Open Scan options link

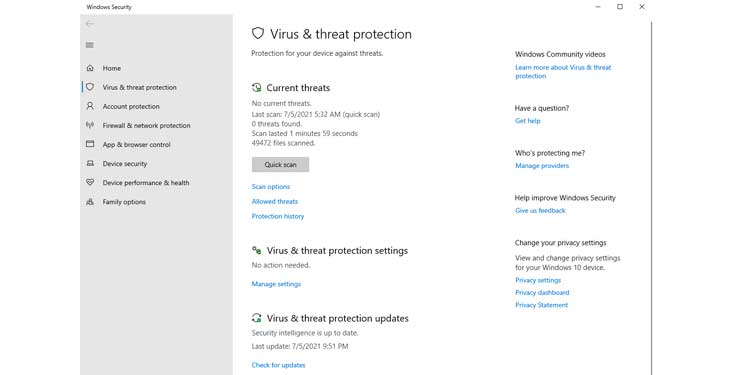(271, 187)
